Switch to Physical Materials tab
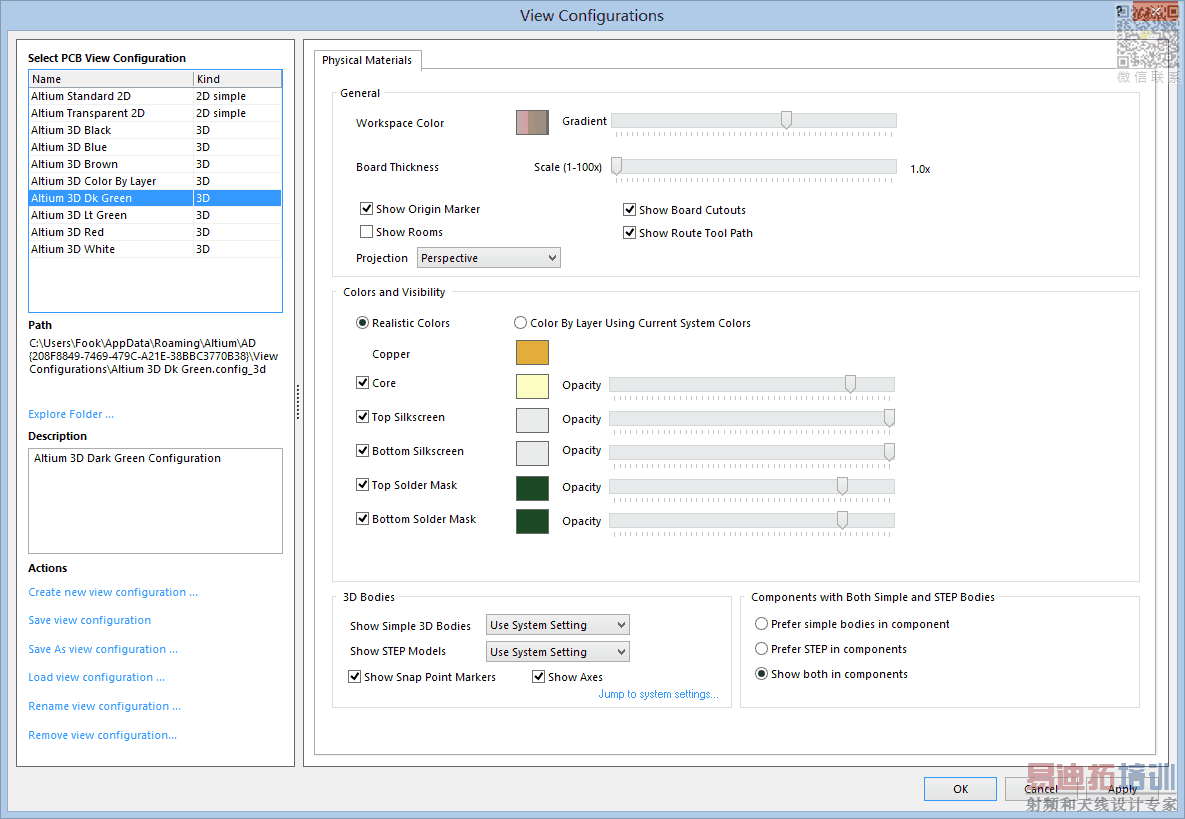 (x=367, y=60)
